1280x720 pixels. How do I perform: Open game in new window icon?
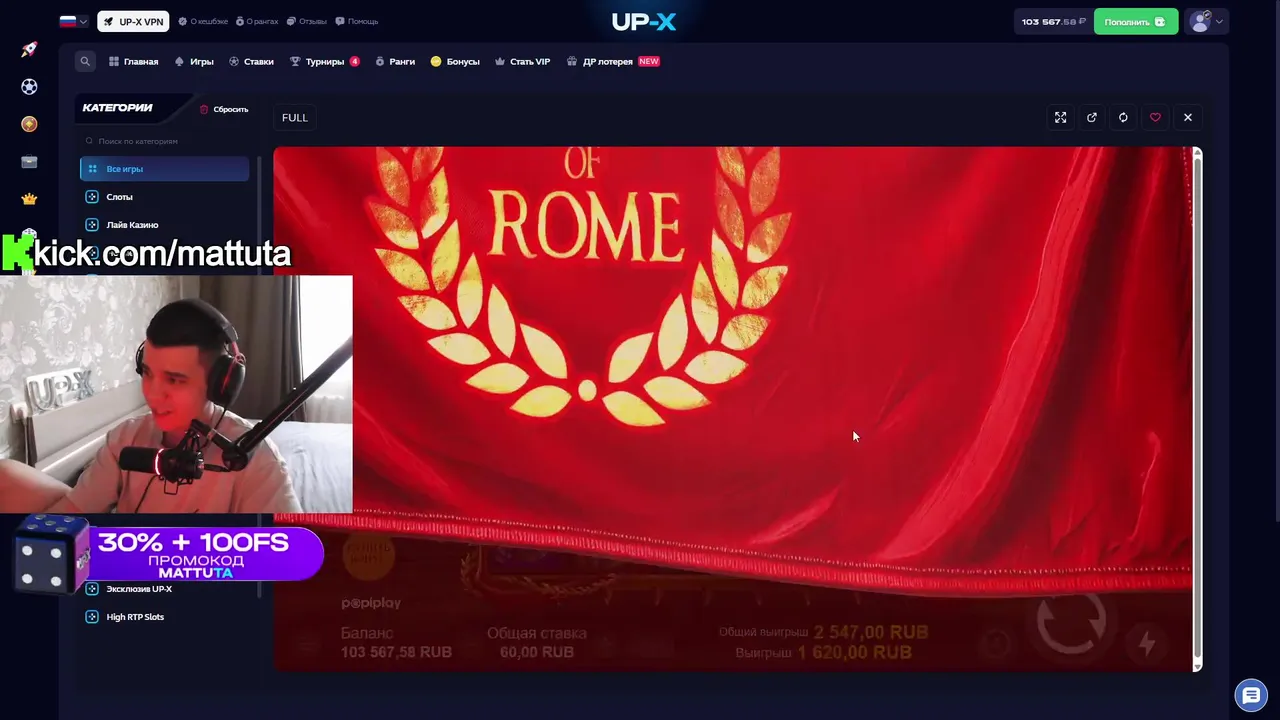pyautogui.click(x=1092, y=117)
